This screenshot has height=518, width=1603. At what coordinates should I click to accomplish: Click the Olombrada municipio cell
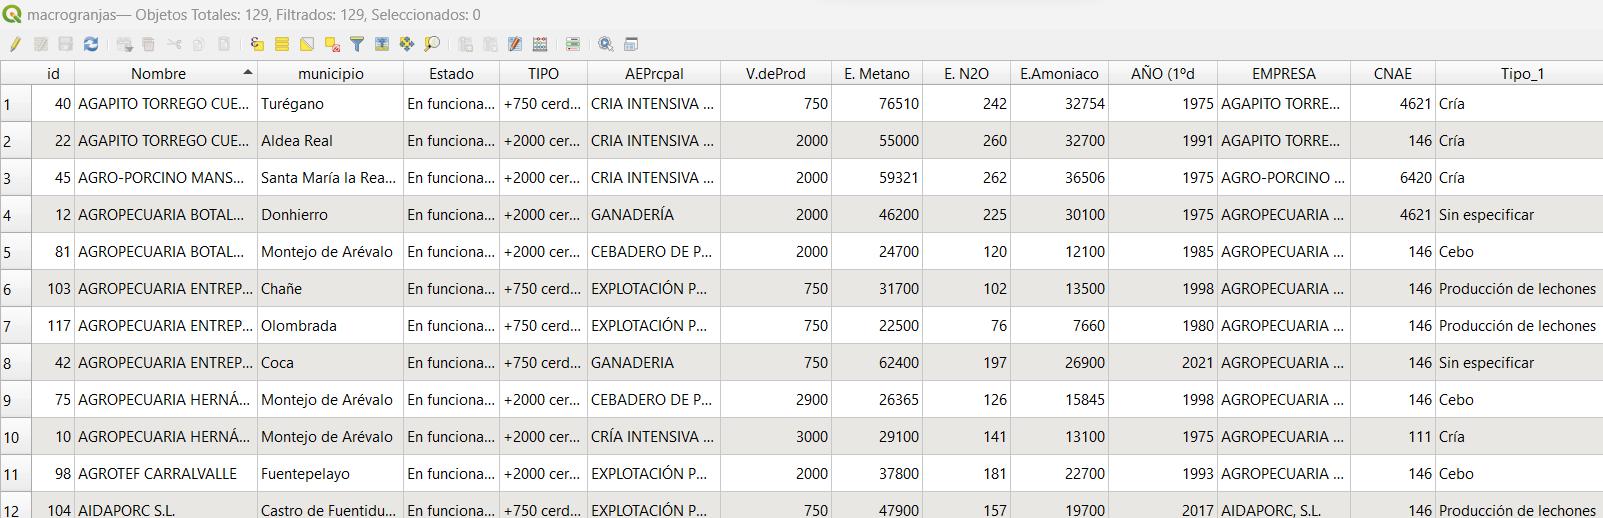pos(331,326)
